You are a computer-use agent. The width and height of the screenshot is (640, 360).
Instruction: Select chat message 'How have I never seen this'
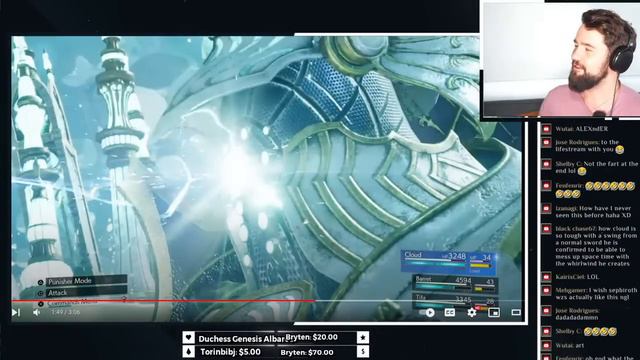point(593,211)
